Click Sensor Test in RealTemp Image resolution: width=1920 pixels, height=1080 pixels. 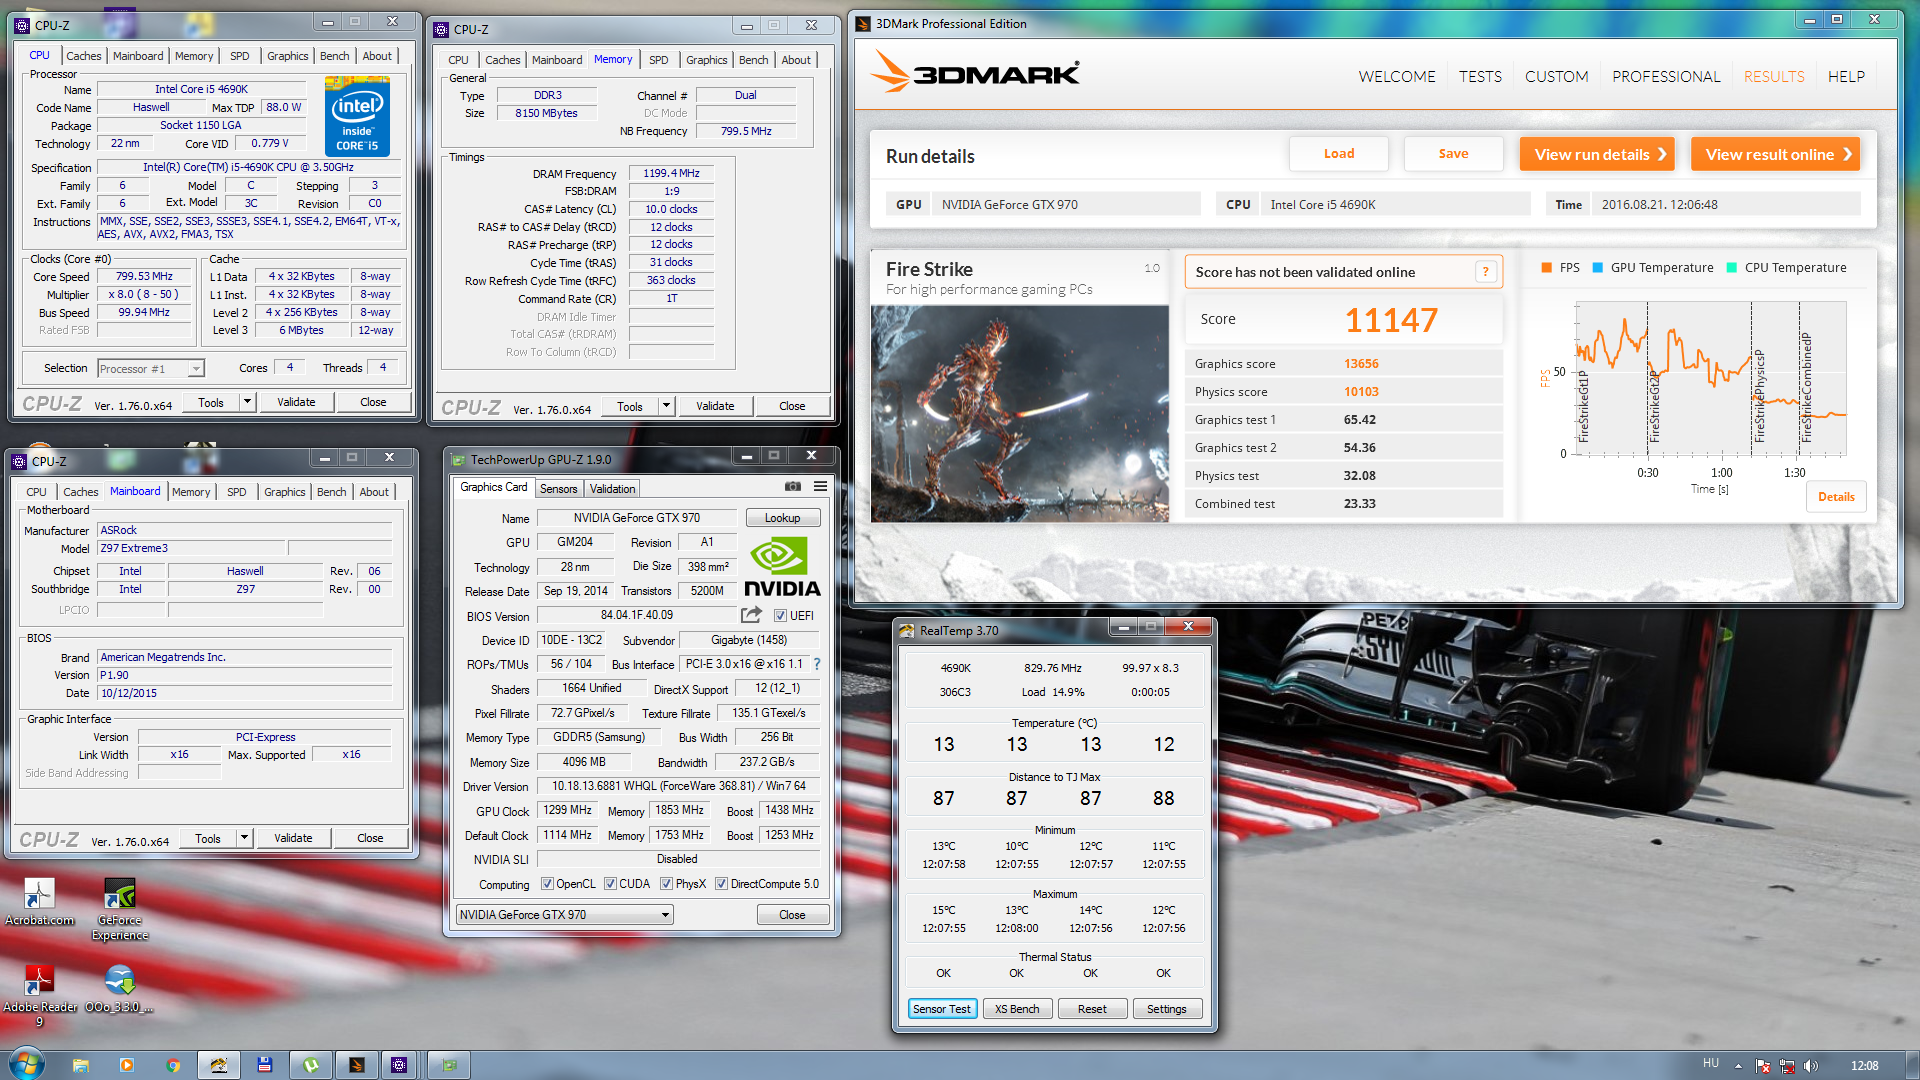942,1009
